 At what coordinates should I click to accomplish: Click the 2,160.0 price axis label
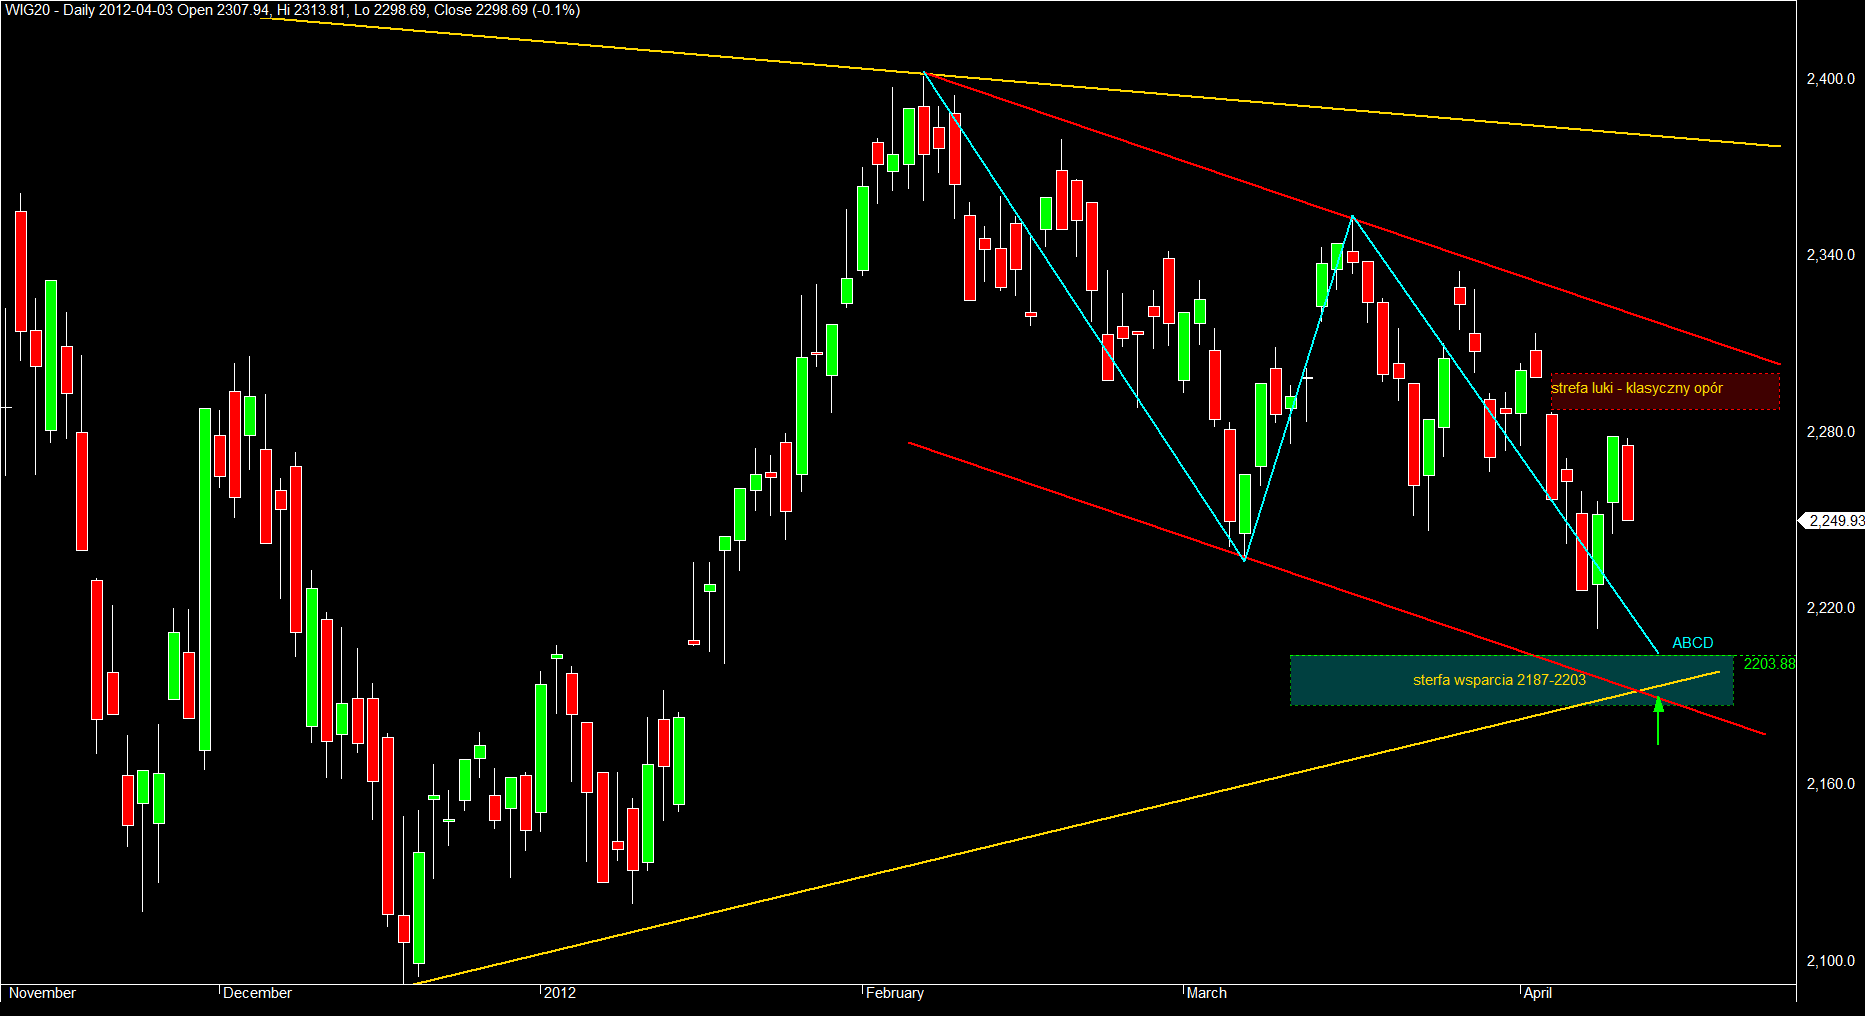(x=1830, y=784)
